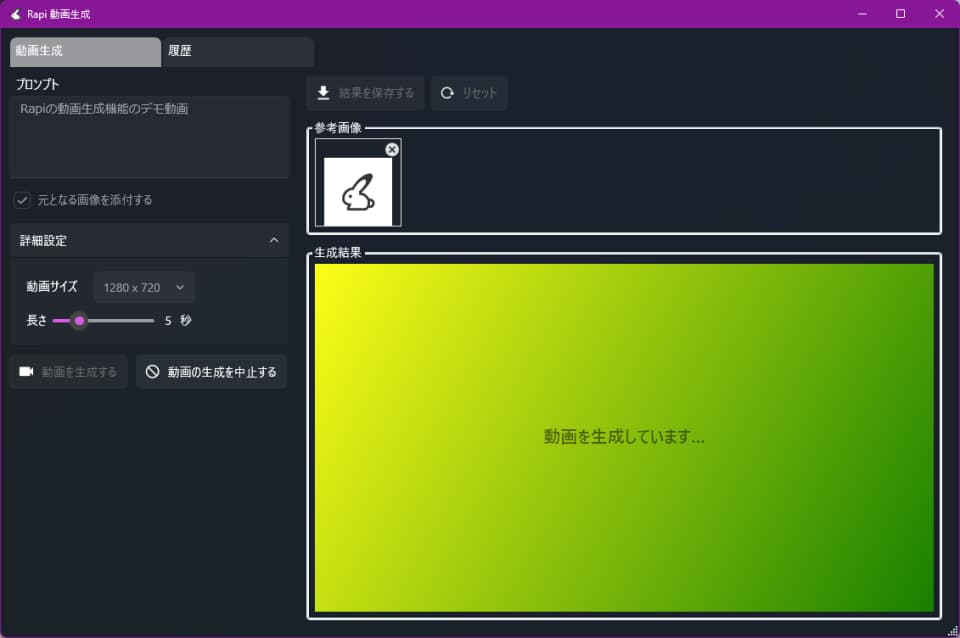
Task: Click the resize grip at bottom-right corner
Action: pos(952,632)
